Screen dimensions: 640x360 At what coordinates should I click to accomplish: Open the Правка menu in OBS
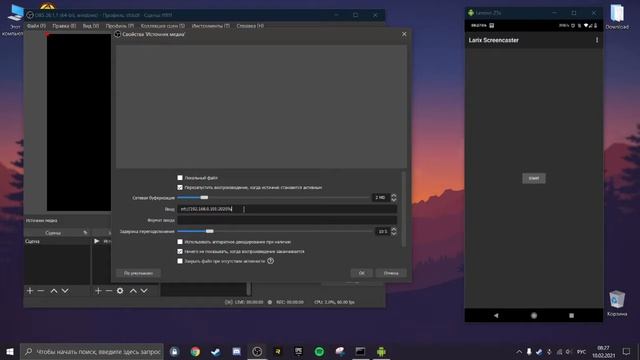[64, 26]
